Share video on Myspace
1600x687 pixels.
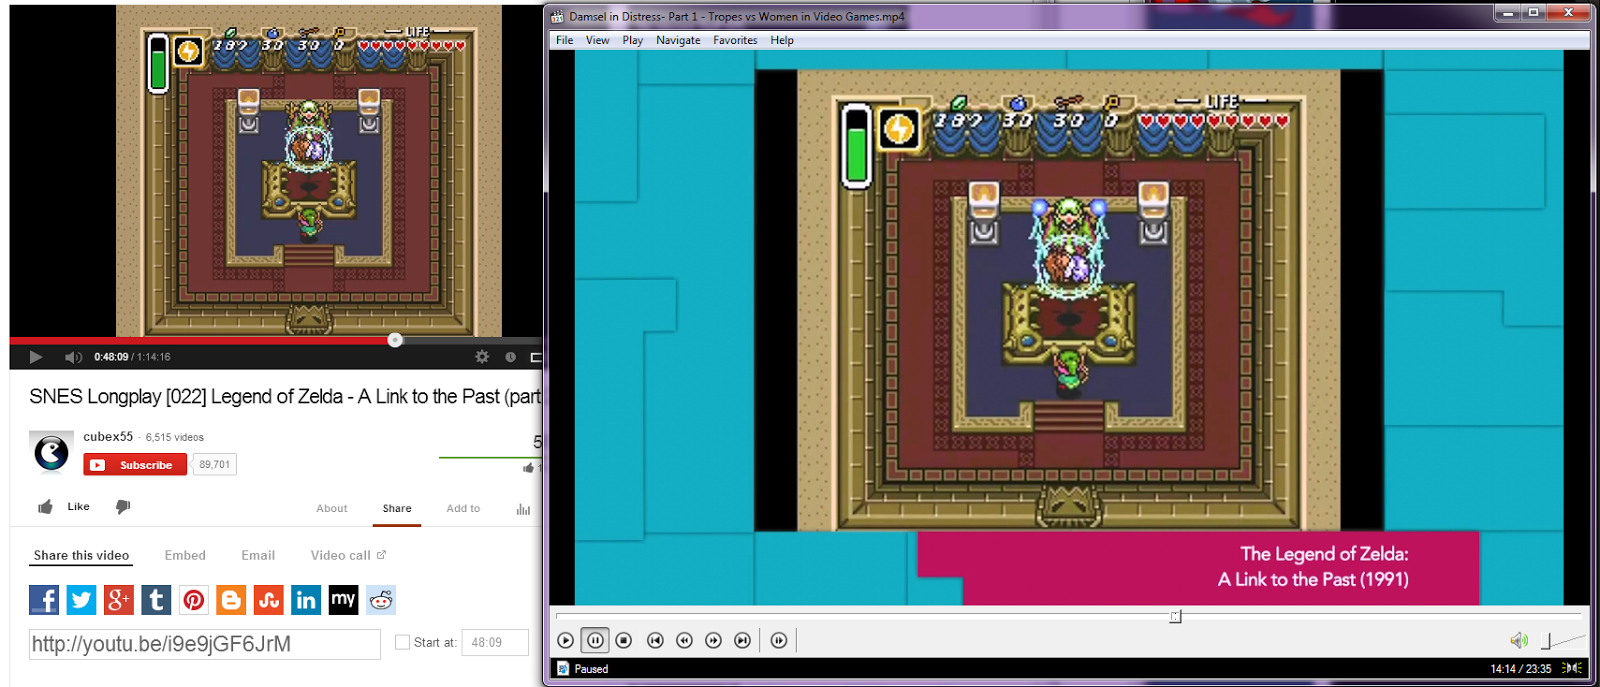[343, 600]
